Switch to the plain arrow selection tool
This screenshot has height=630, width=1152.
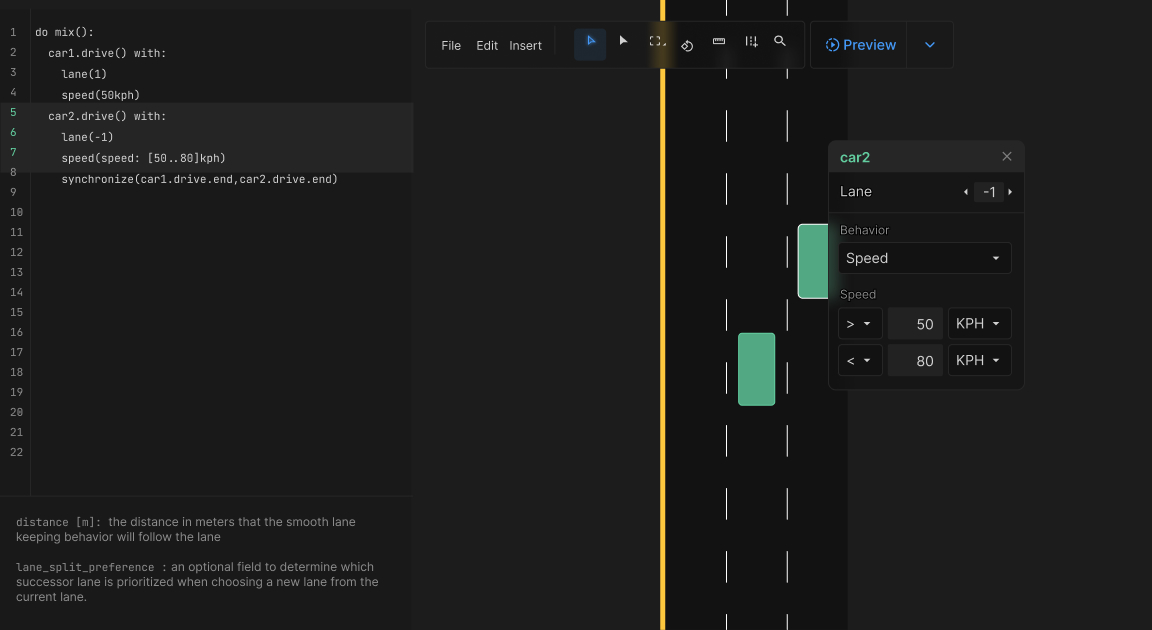point(623,41)
